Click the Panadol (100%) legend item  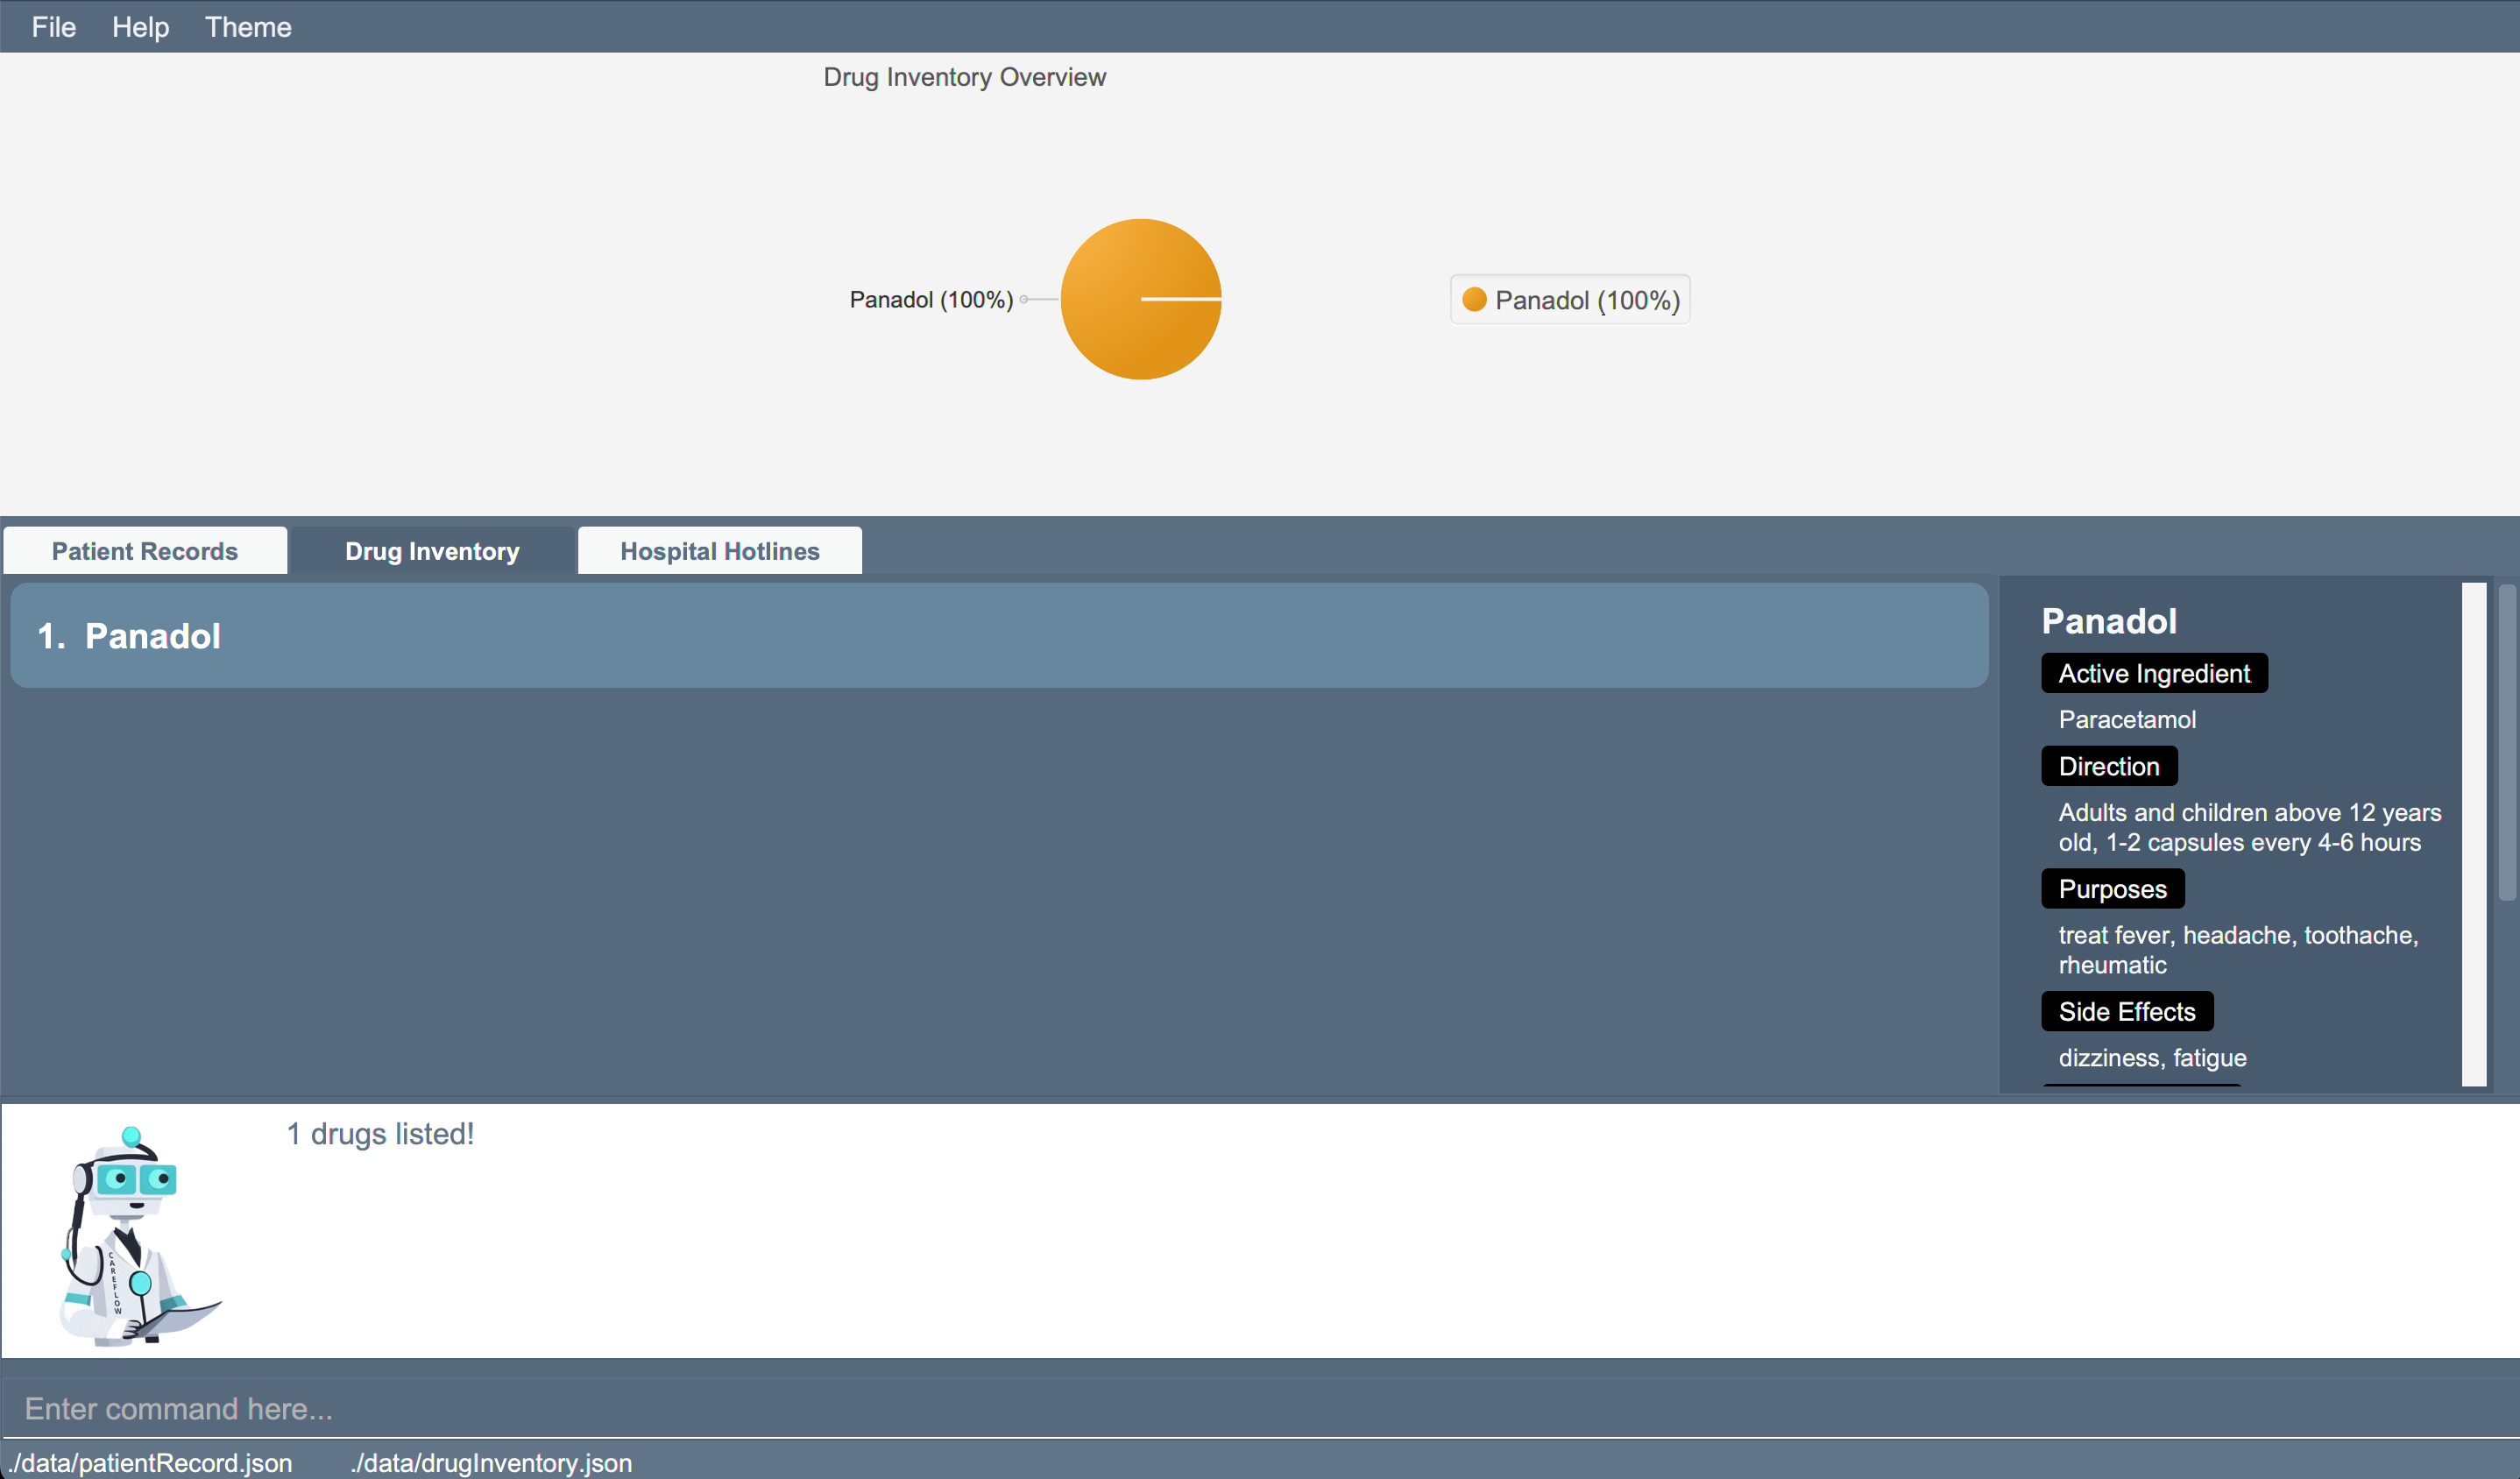(1570, 300)
